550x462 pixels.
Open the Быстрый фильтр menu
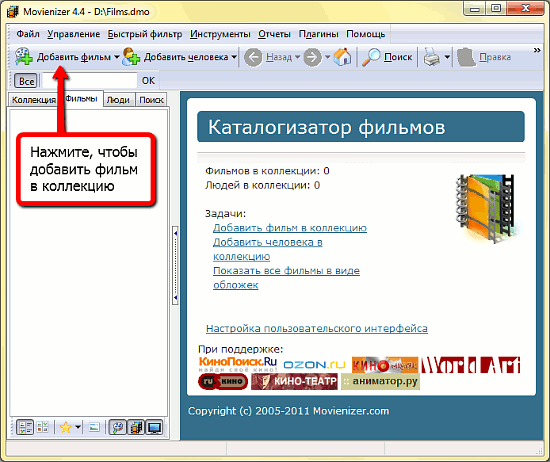(x=145, y=34)
